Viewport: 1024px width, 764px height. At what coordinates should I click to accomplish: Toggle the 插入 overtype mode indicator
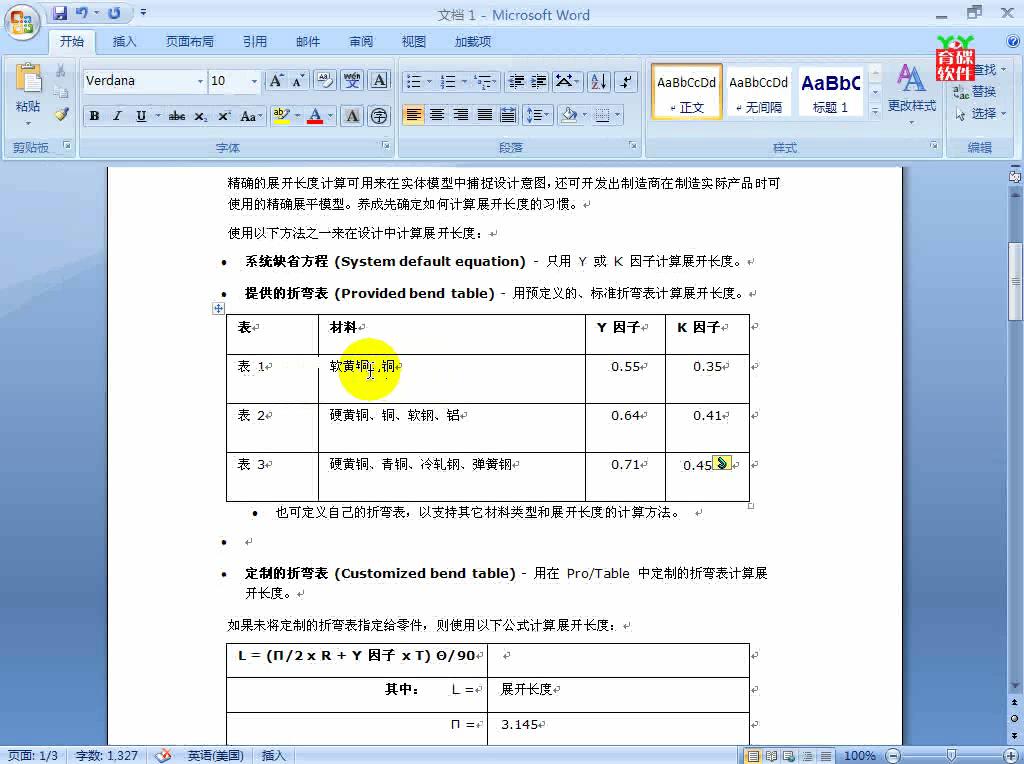tap(274, 756)
